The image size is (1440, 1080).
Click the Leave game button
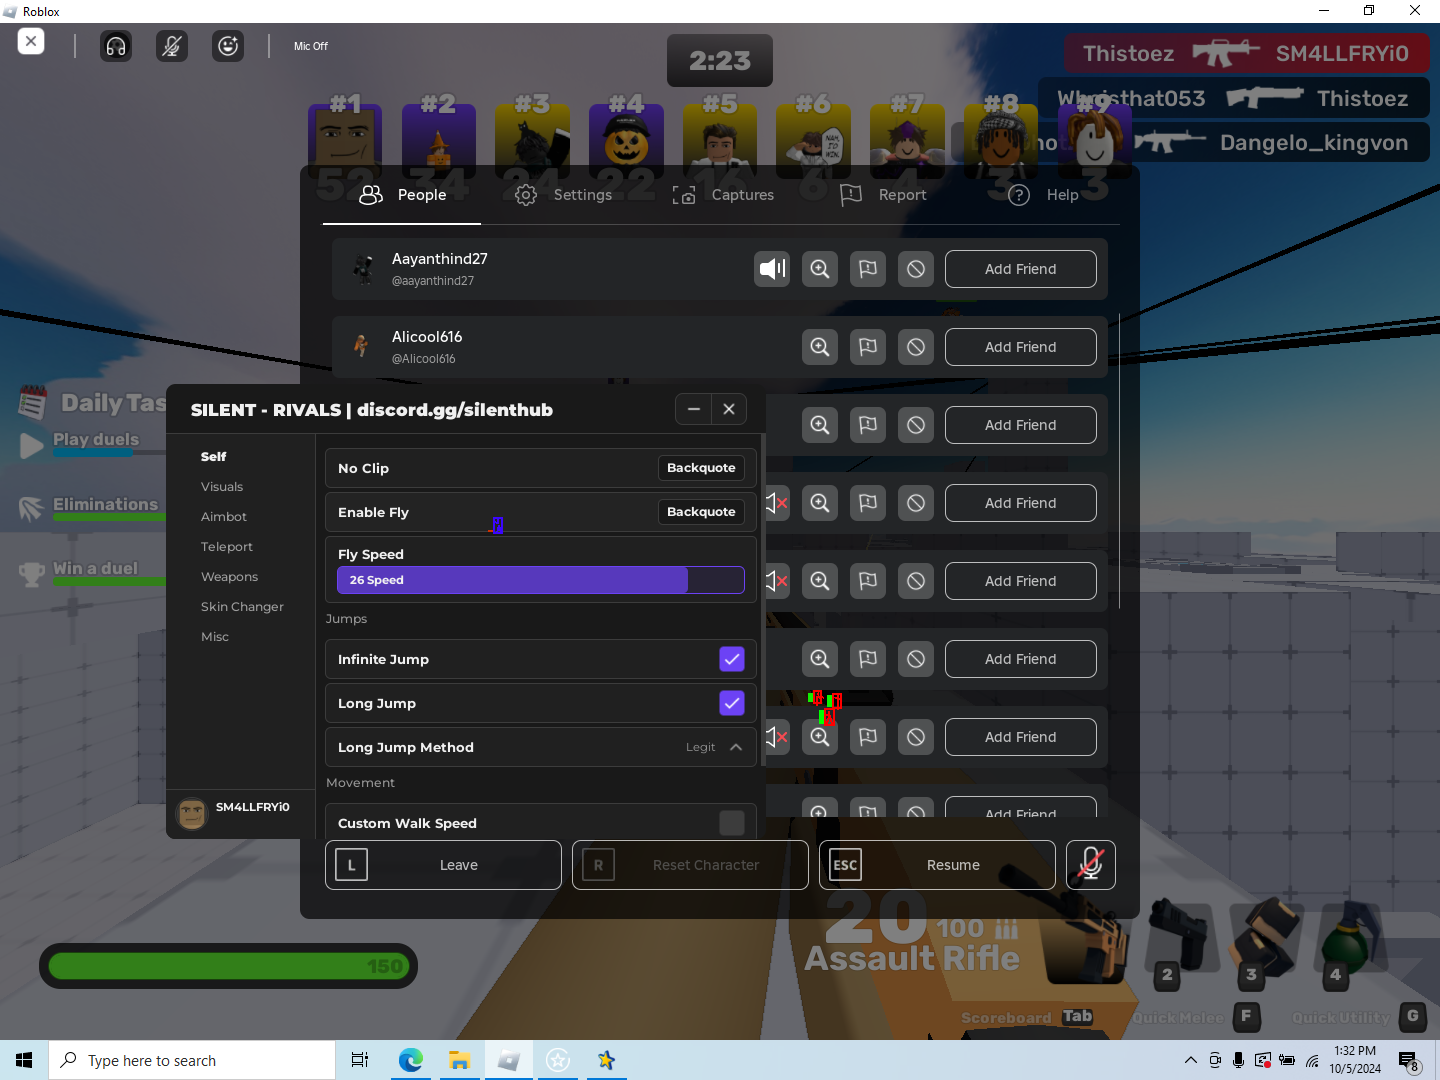(x=443, y=865)
